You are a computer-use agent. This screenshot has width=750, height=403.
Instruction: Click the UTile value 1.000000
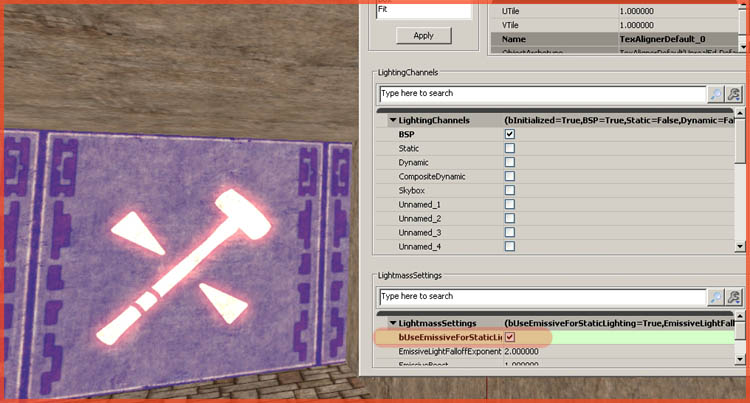pos(637,11)
